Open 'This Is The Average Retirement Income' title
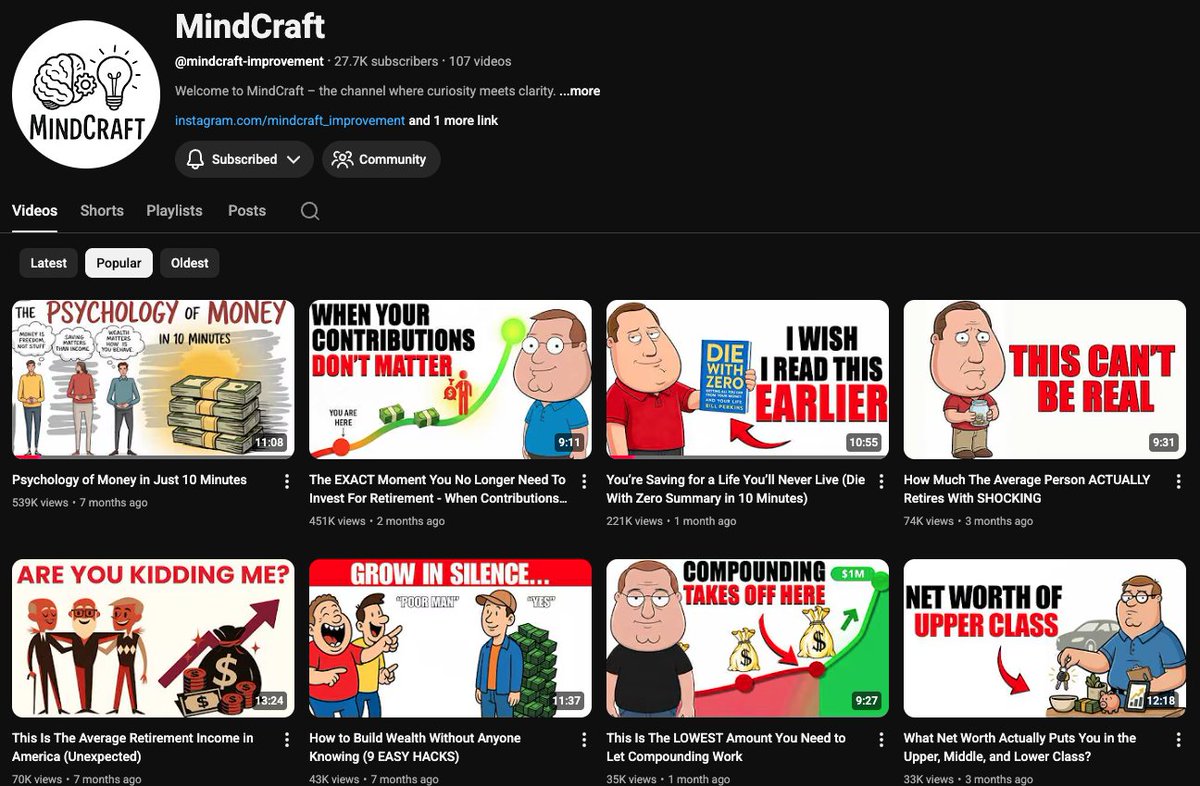The image size is (1200, 786). pyautogui.click(x=133, y=747)
